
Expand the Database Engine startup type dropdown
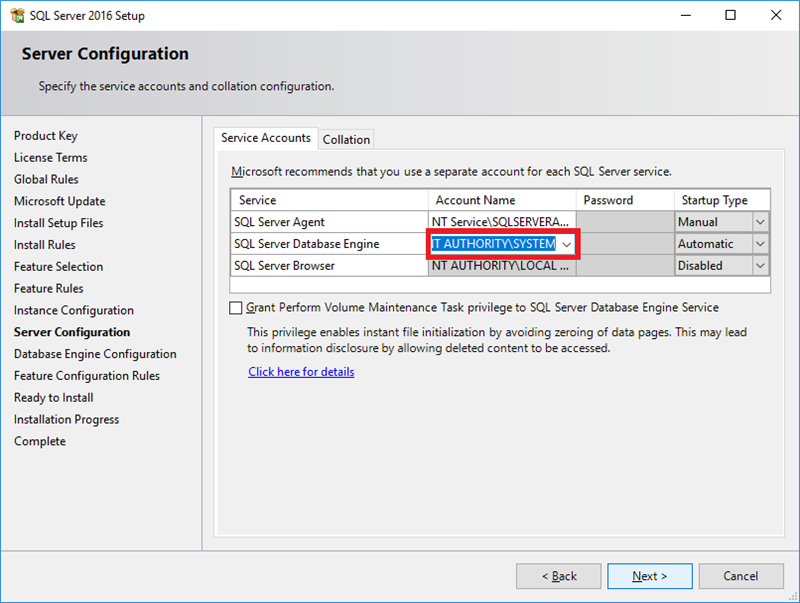(x=760, y=244)
